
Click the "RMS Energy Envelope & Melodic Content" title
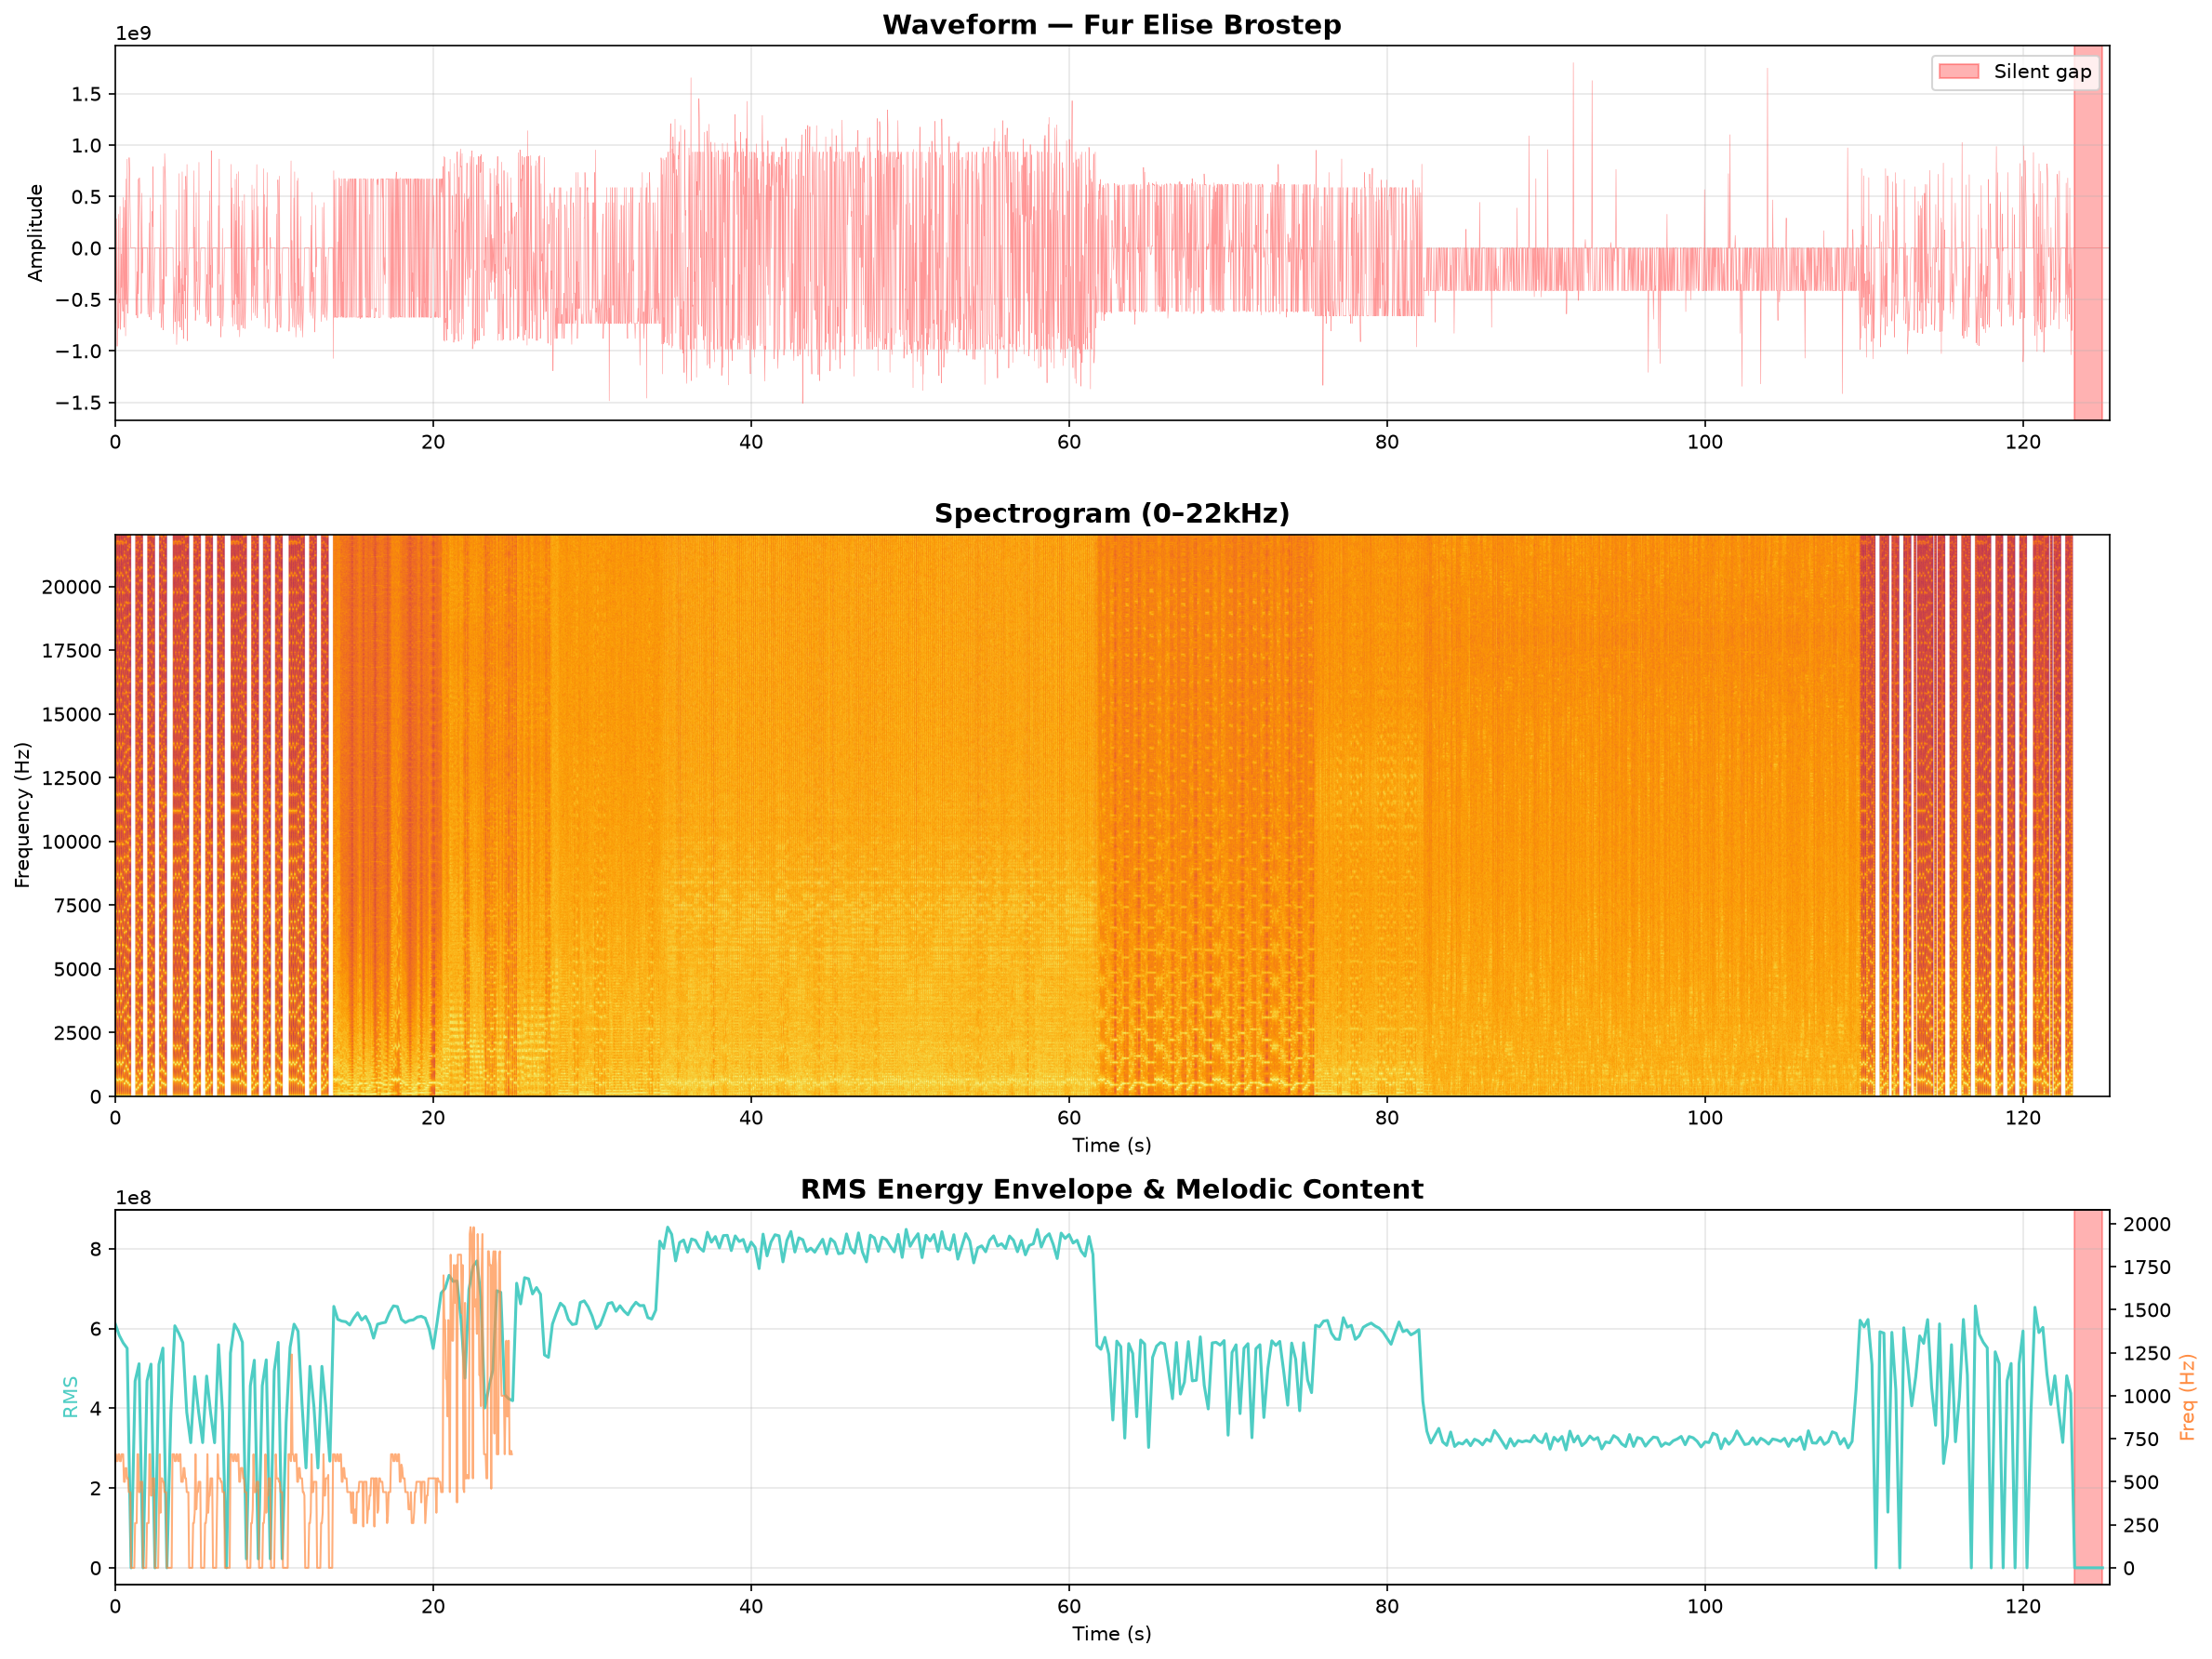[1111, 1189]
